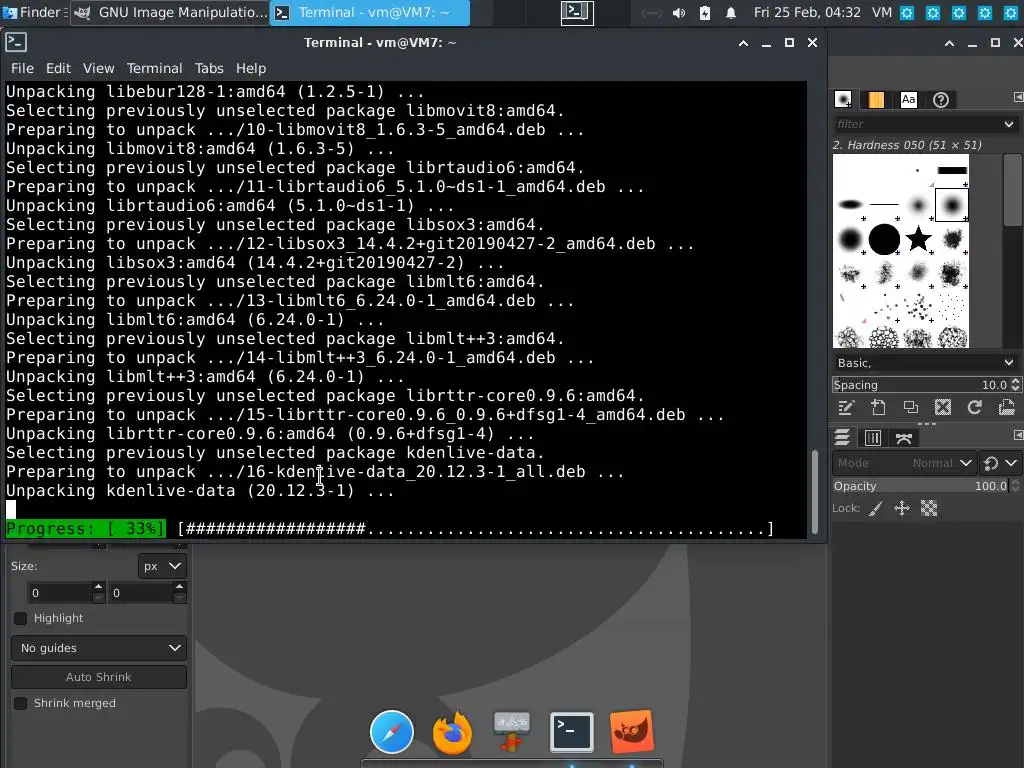Click Terminal - vm@VM7 taskbar button
Viewport: 1024px width, 768px height.
370,12
